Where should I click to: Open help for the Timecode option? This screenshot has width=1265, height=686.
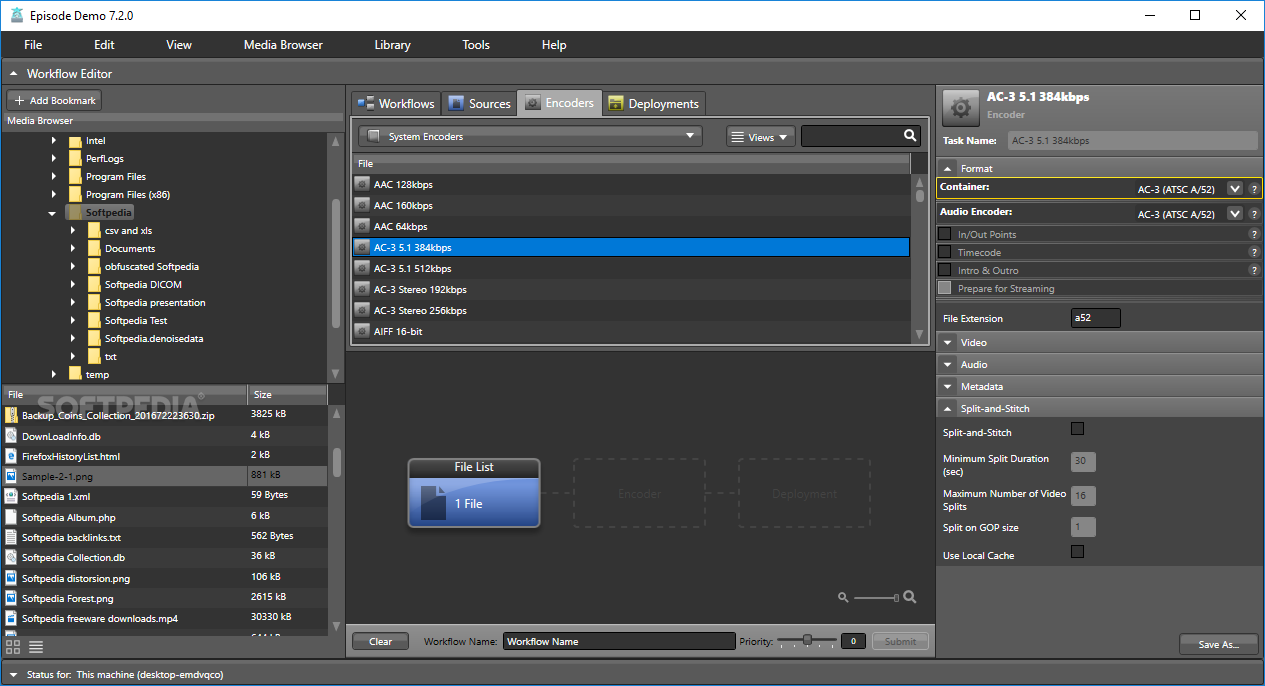coord(1254,252)
